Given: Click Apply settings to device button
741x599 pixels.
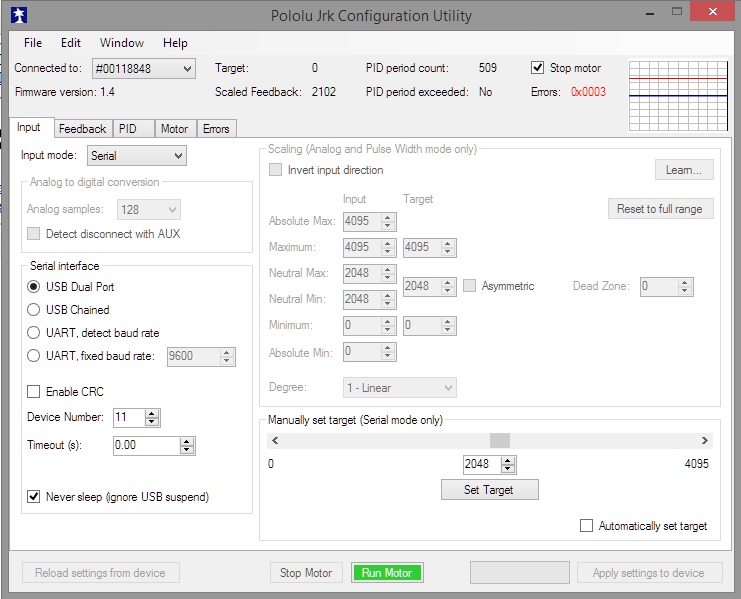Looking at the screenshot, I should tap(649, 573).
